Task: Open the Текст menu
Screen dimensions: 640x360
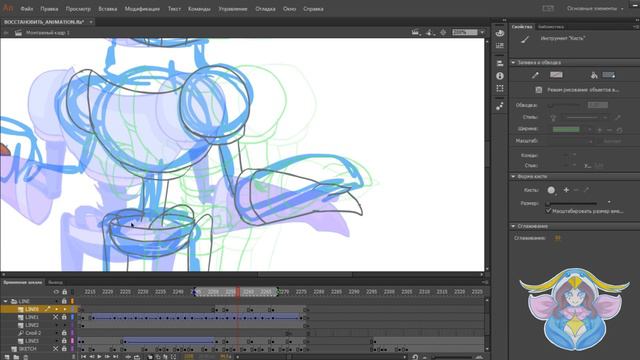Action: (x=174, y=9)
